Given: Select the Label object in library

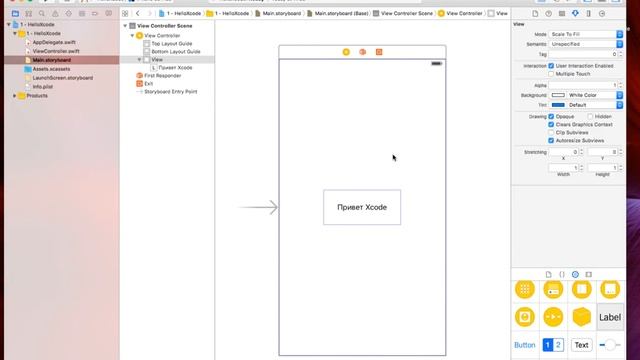Looking at the screenshot, I should [x=610, y=317].
